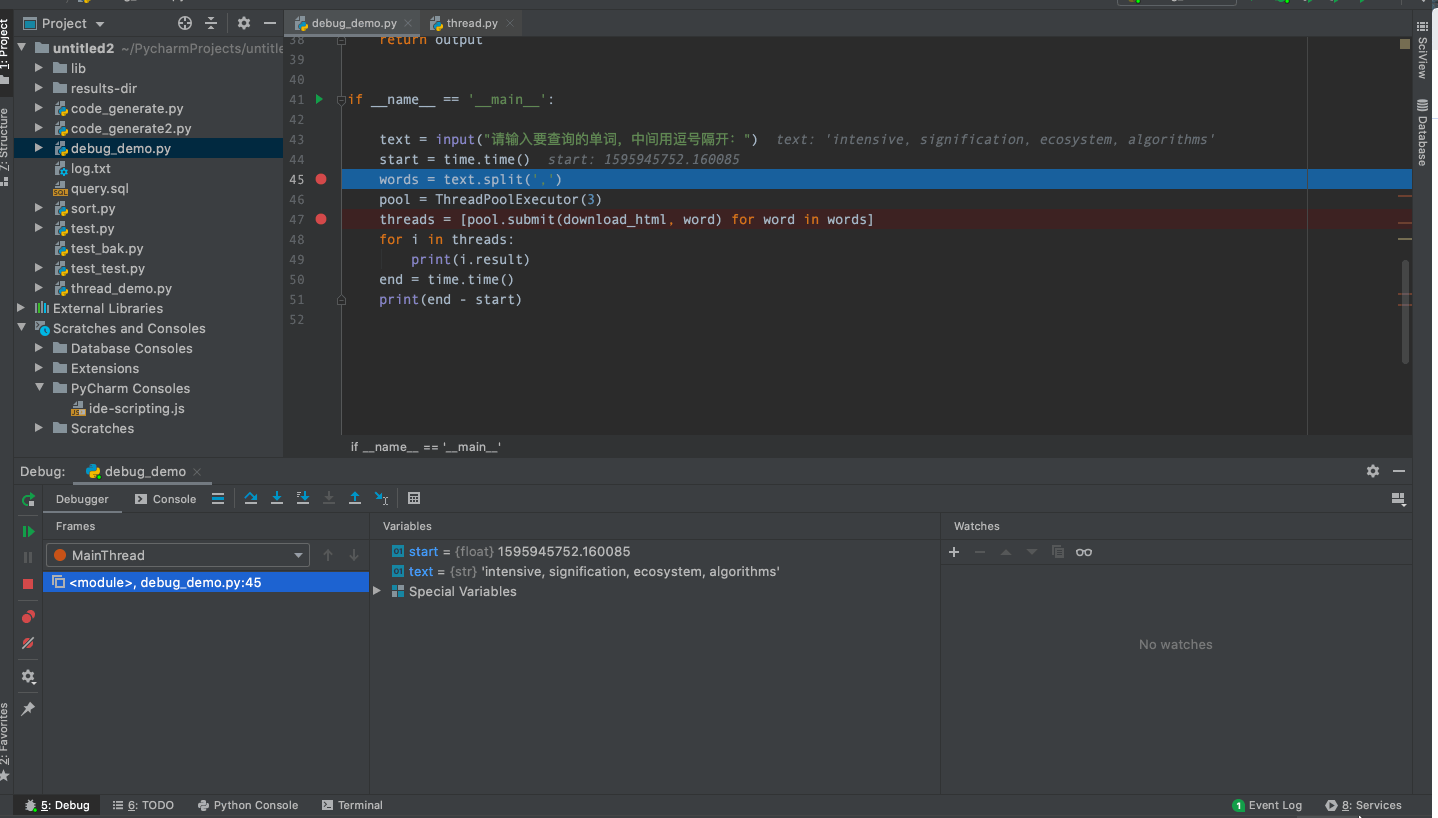Expand Special Variables node
Screen dimensions: 1438x818
pyautogui.click(x=377, y=591)
